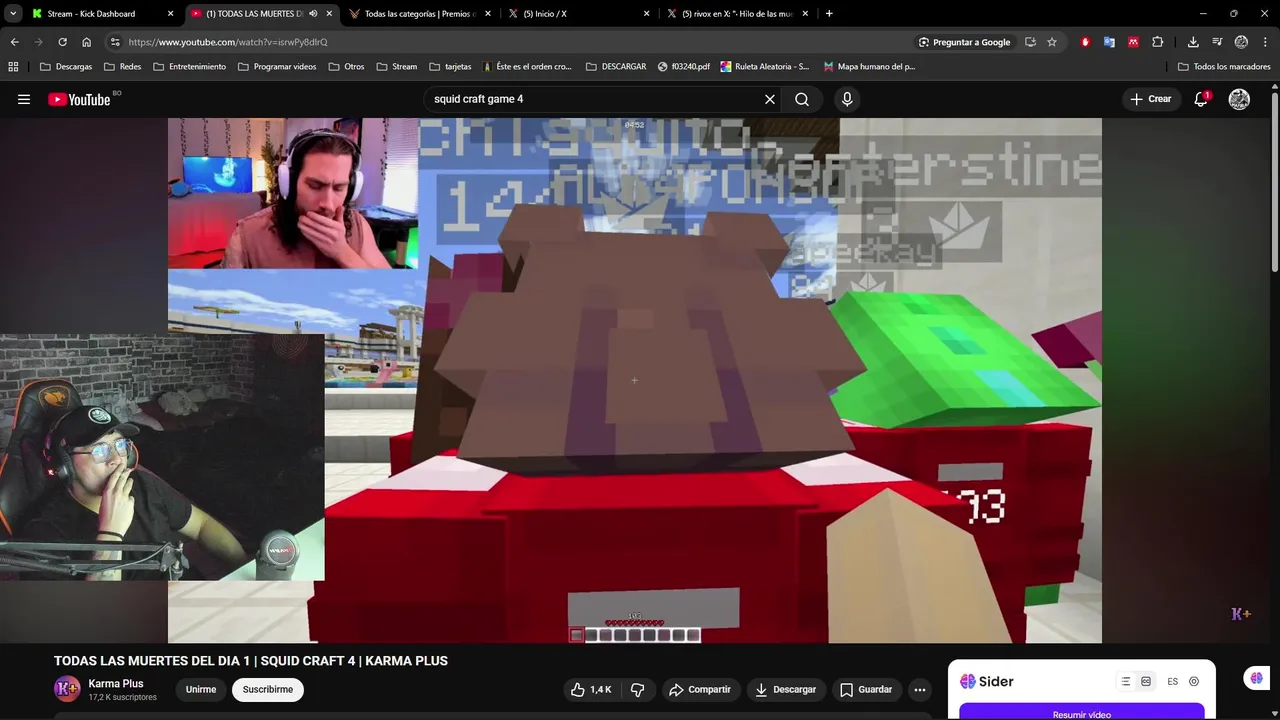
Task: Open DESCARGAR bookmark folder
Action: tap(616, 67)
